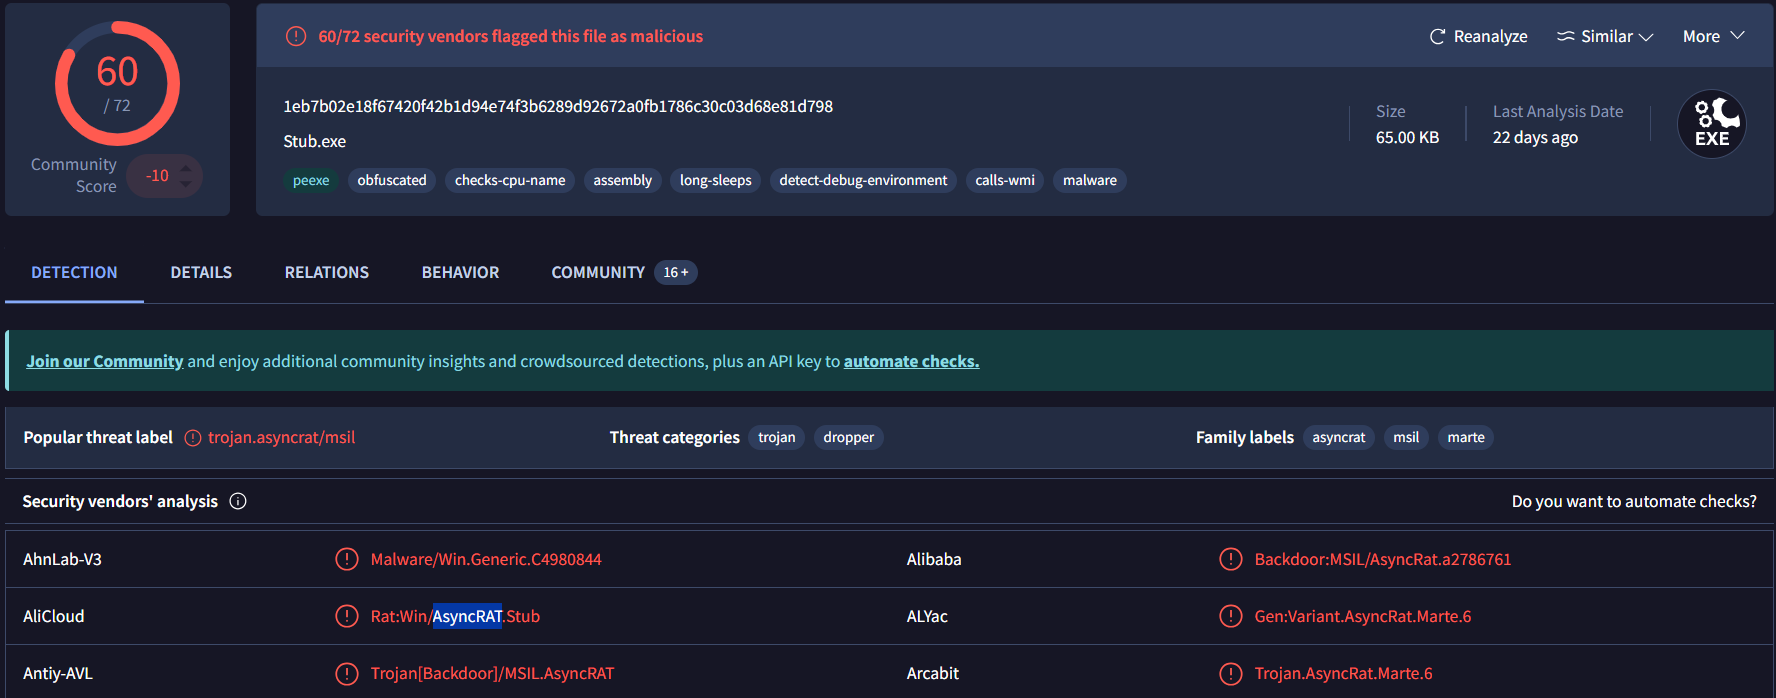1776x698 pixels.
Task: Expand the Similar dropdown chevron
Action: coord(1646,37)
